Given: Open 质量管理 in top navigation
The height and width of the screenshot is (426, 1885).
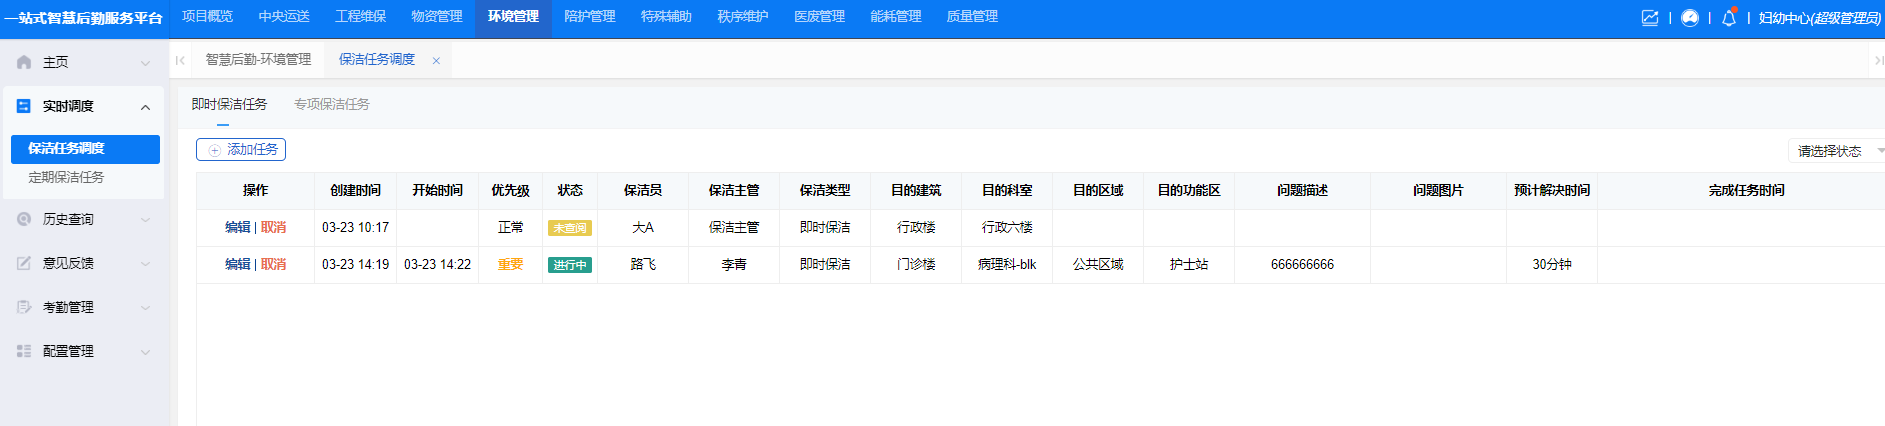Looking at the screenshot, I should click(x=972, y=16).
